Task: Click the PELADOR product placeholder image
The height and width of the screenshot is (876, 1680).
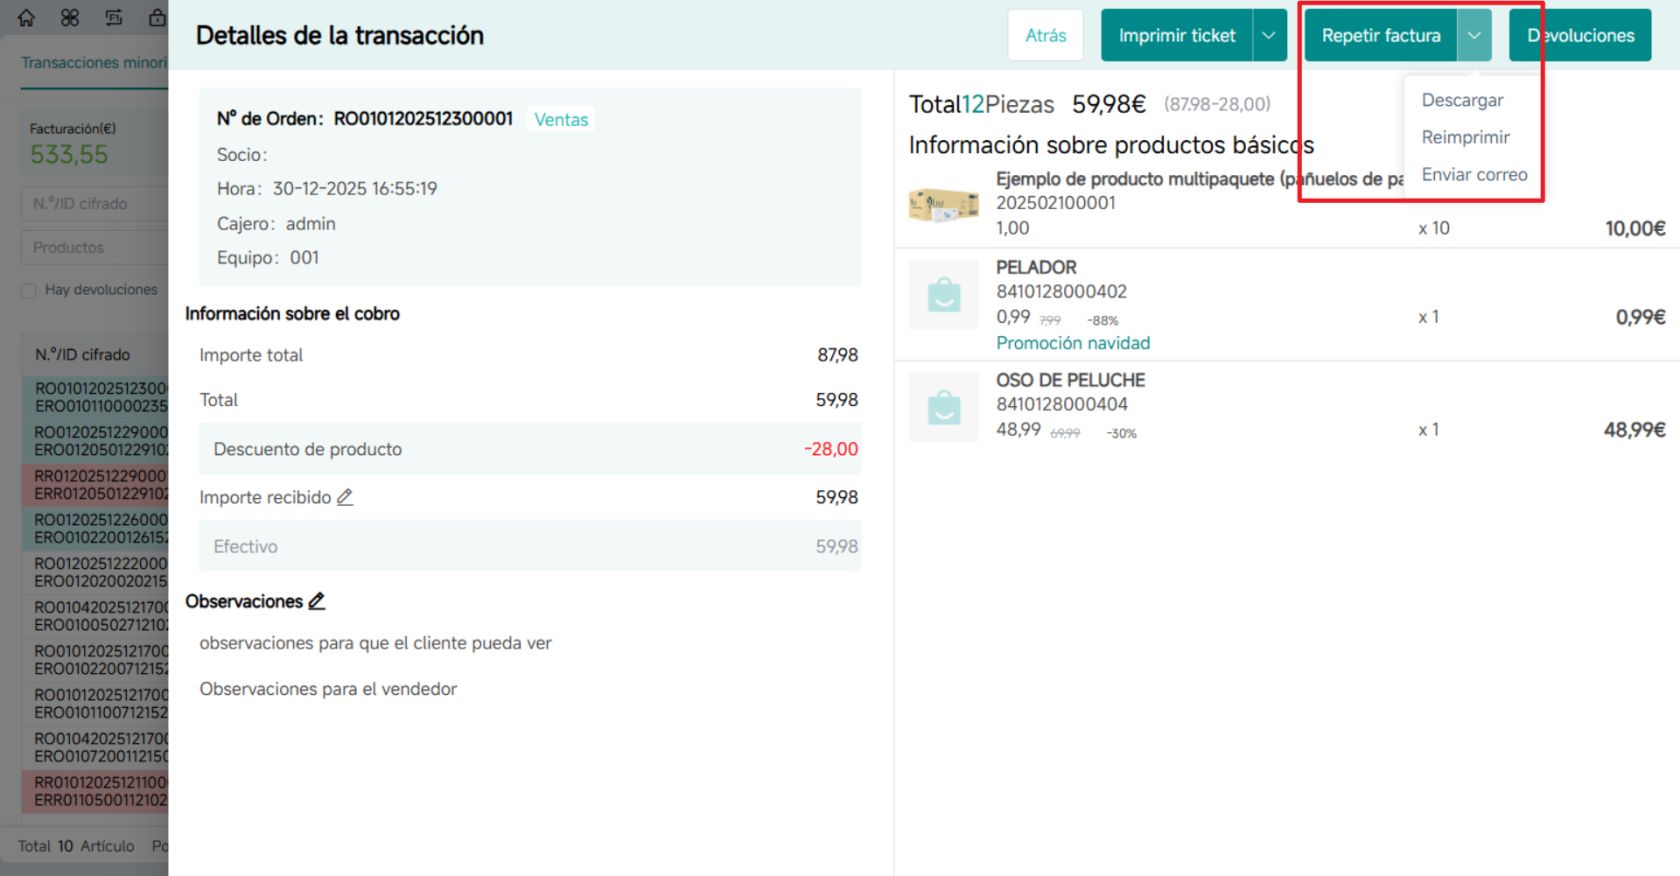Action: click(944, 294)
